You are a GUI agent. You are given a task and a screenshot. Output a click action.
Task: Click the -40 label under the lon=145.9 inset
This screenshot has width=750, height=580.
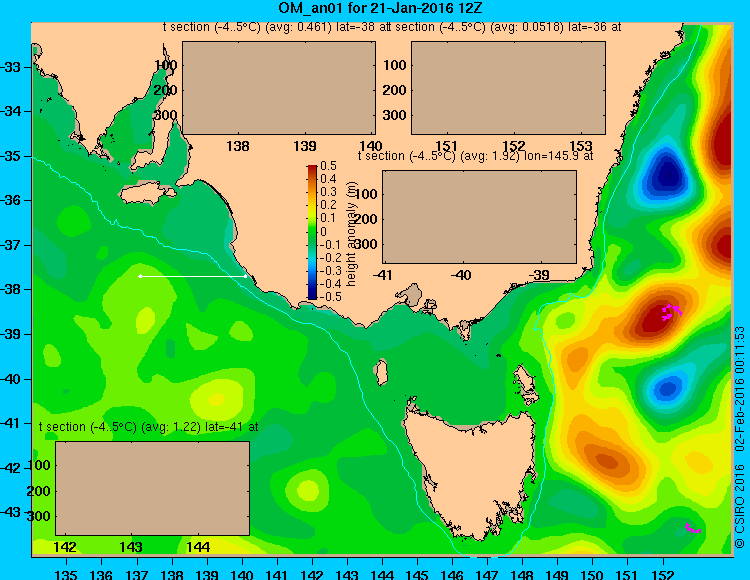pyautogui.click(x=461, y=275)
